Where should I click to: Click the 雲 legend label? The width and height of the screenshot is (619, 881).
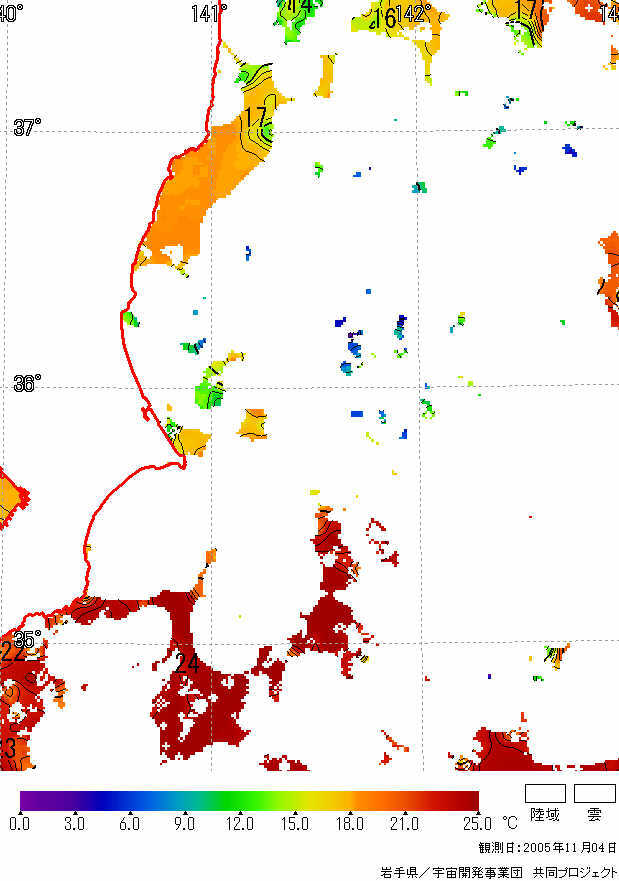(x=594, y=815)
